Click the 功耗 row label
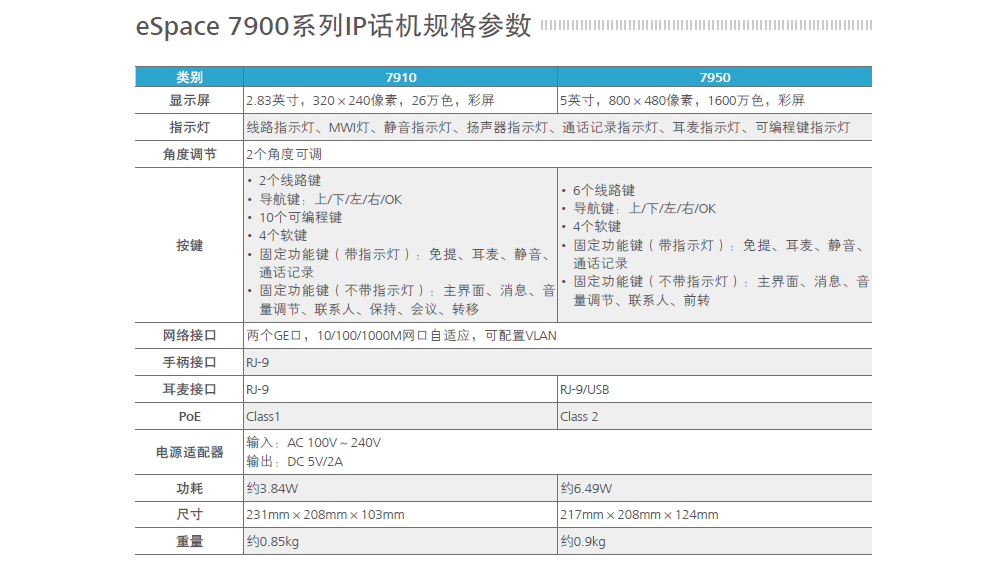Viewport: 1000px width, 564px height. pos(189,489)
